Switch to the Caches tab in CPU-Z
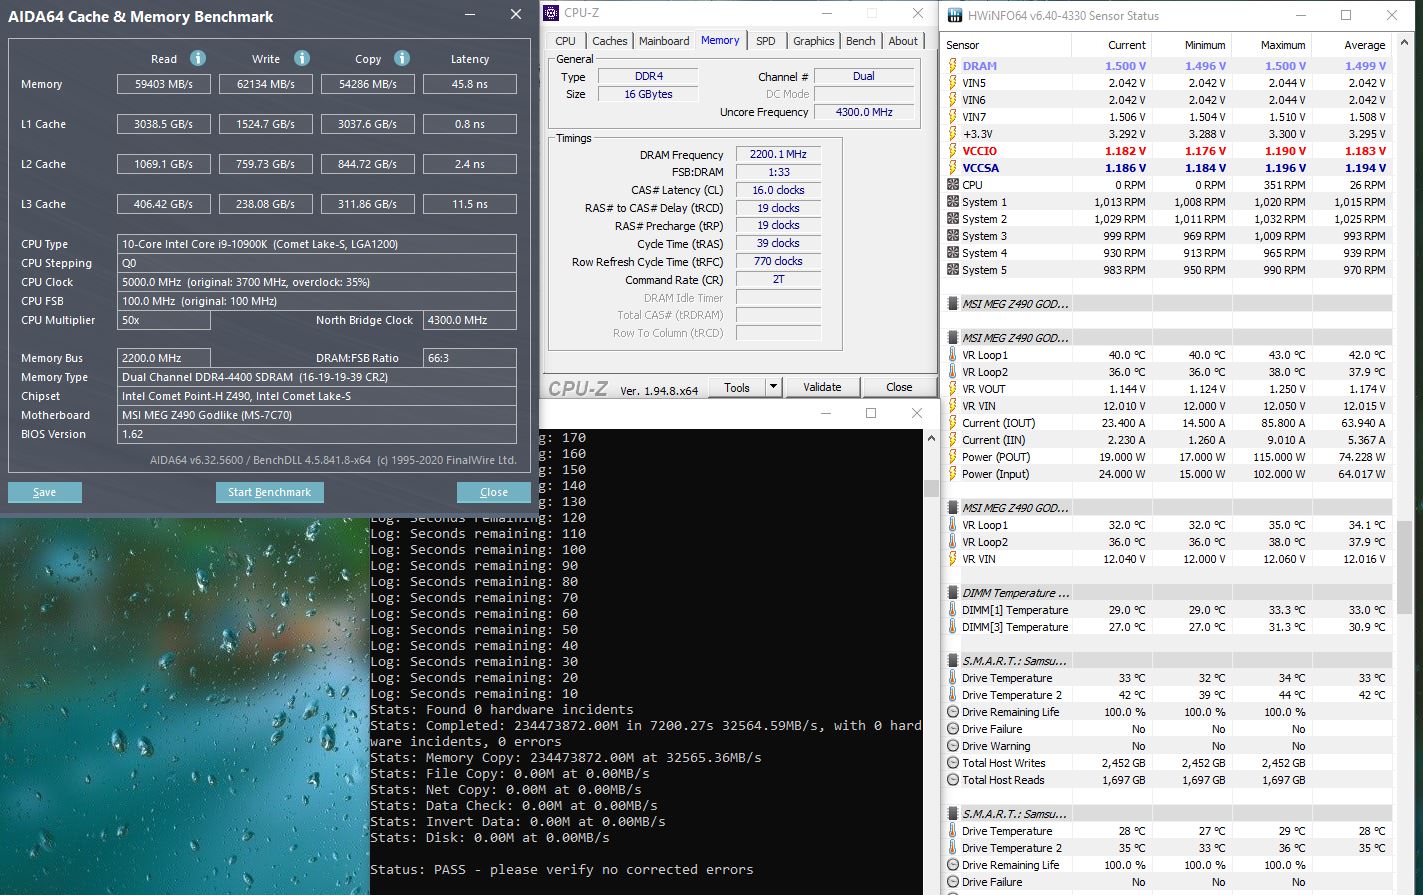Image resolution: width=1423 pixels, height=895 pixels. (x=610, y=41)
